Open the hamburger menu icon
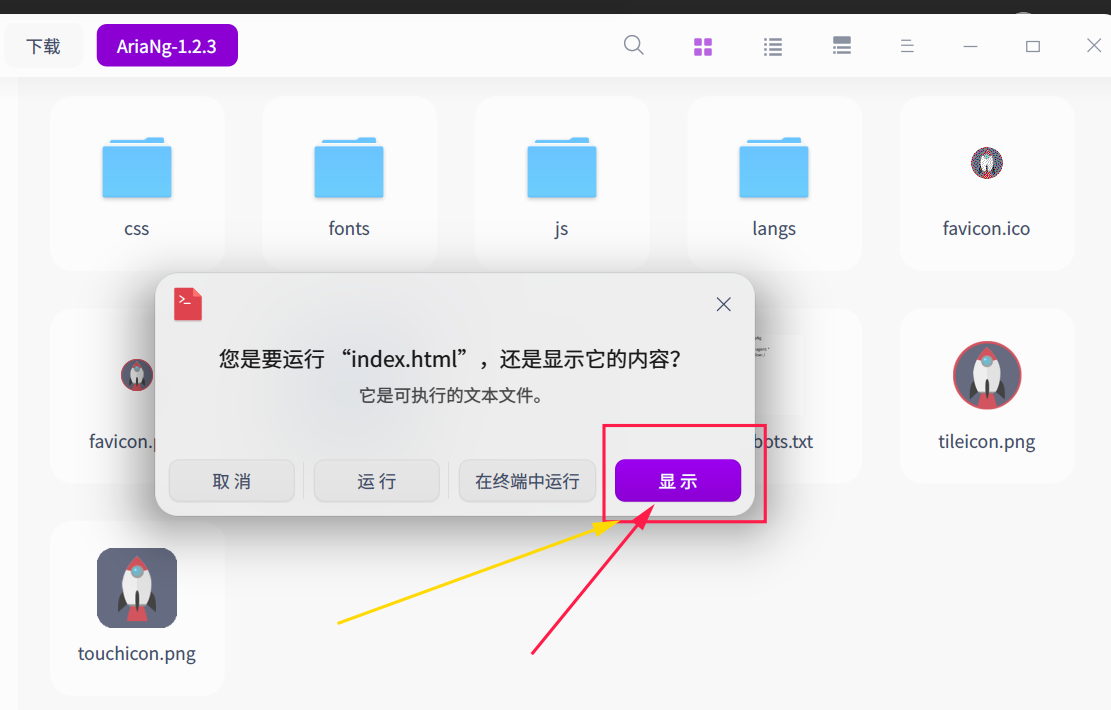This screenshot has width=1111, height=710. tap(906, 45)
